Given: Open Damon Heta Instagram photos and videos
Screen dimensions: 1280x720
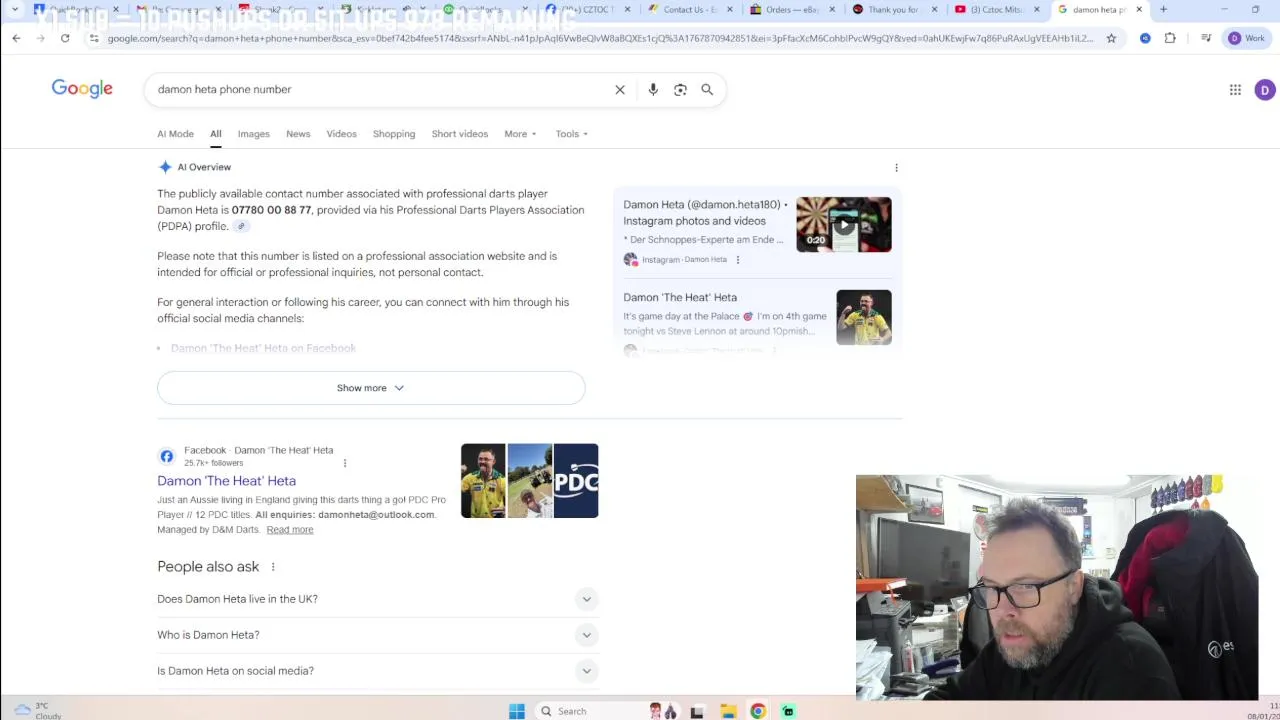Looking at the screenshot, I should click(x=704, y=213).
